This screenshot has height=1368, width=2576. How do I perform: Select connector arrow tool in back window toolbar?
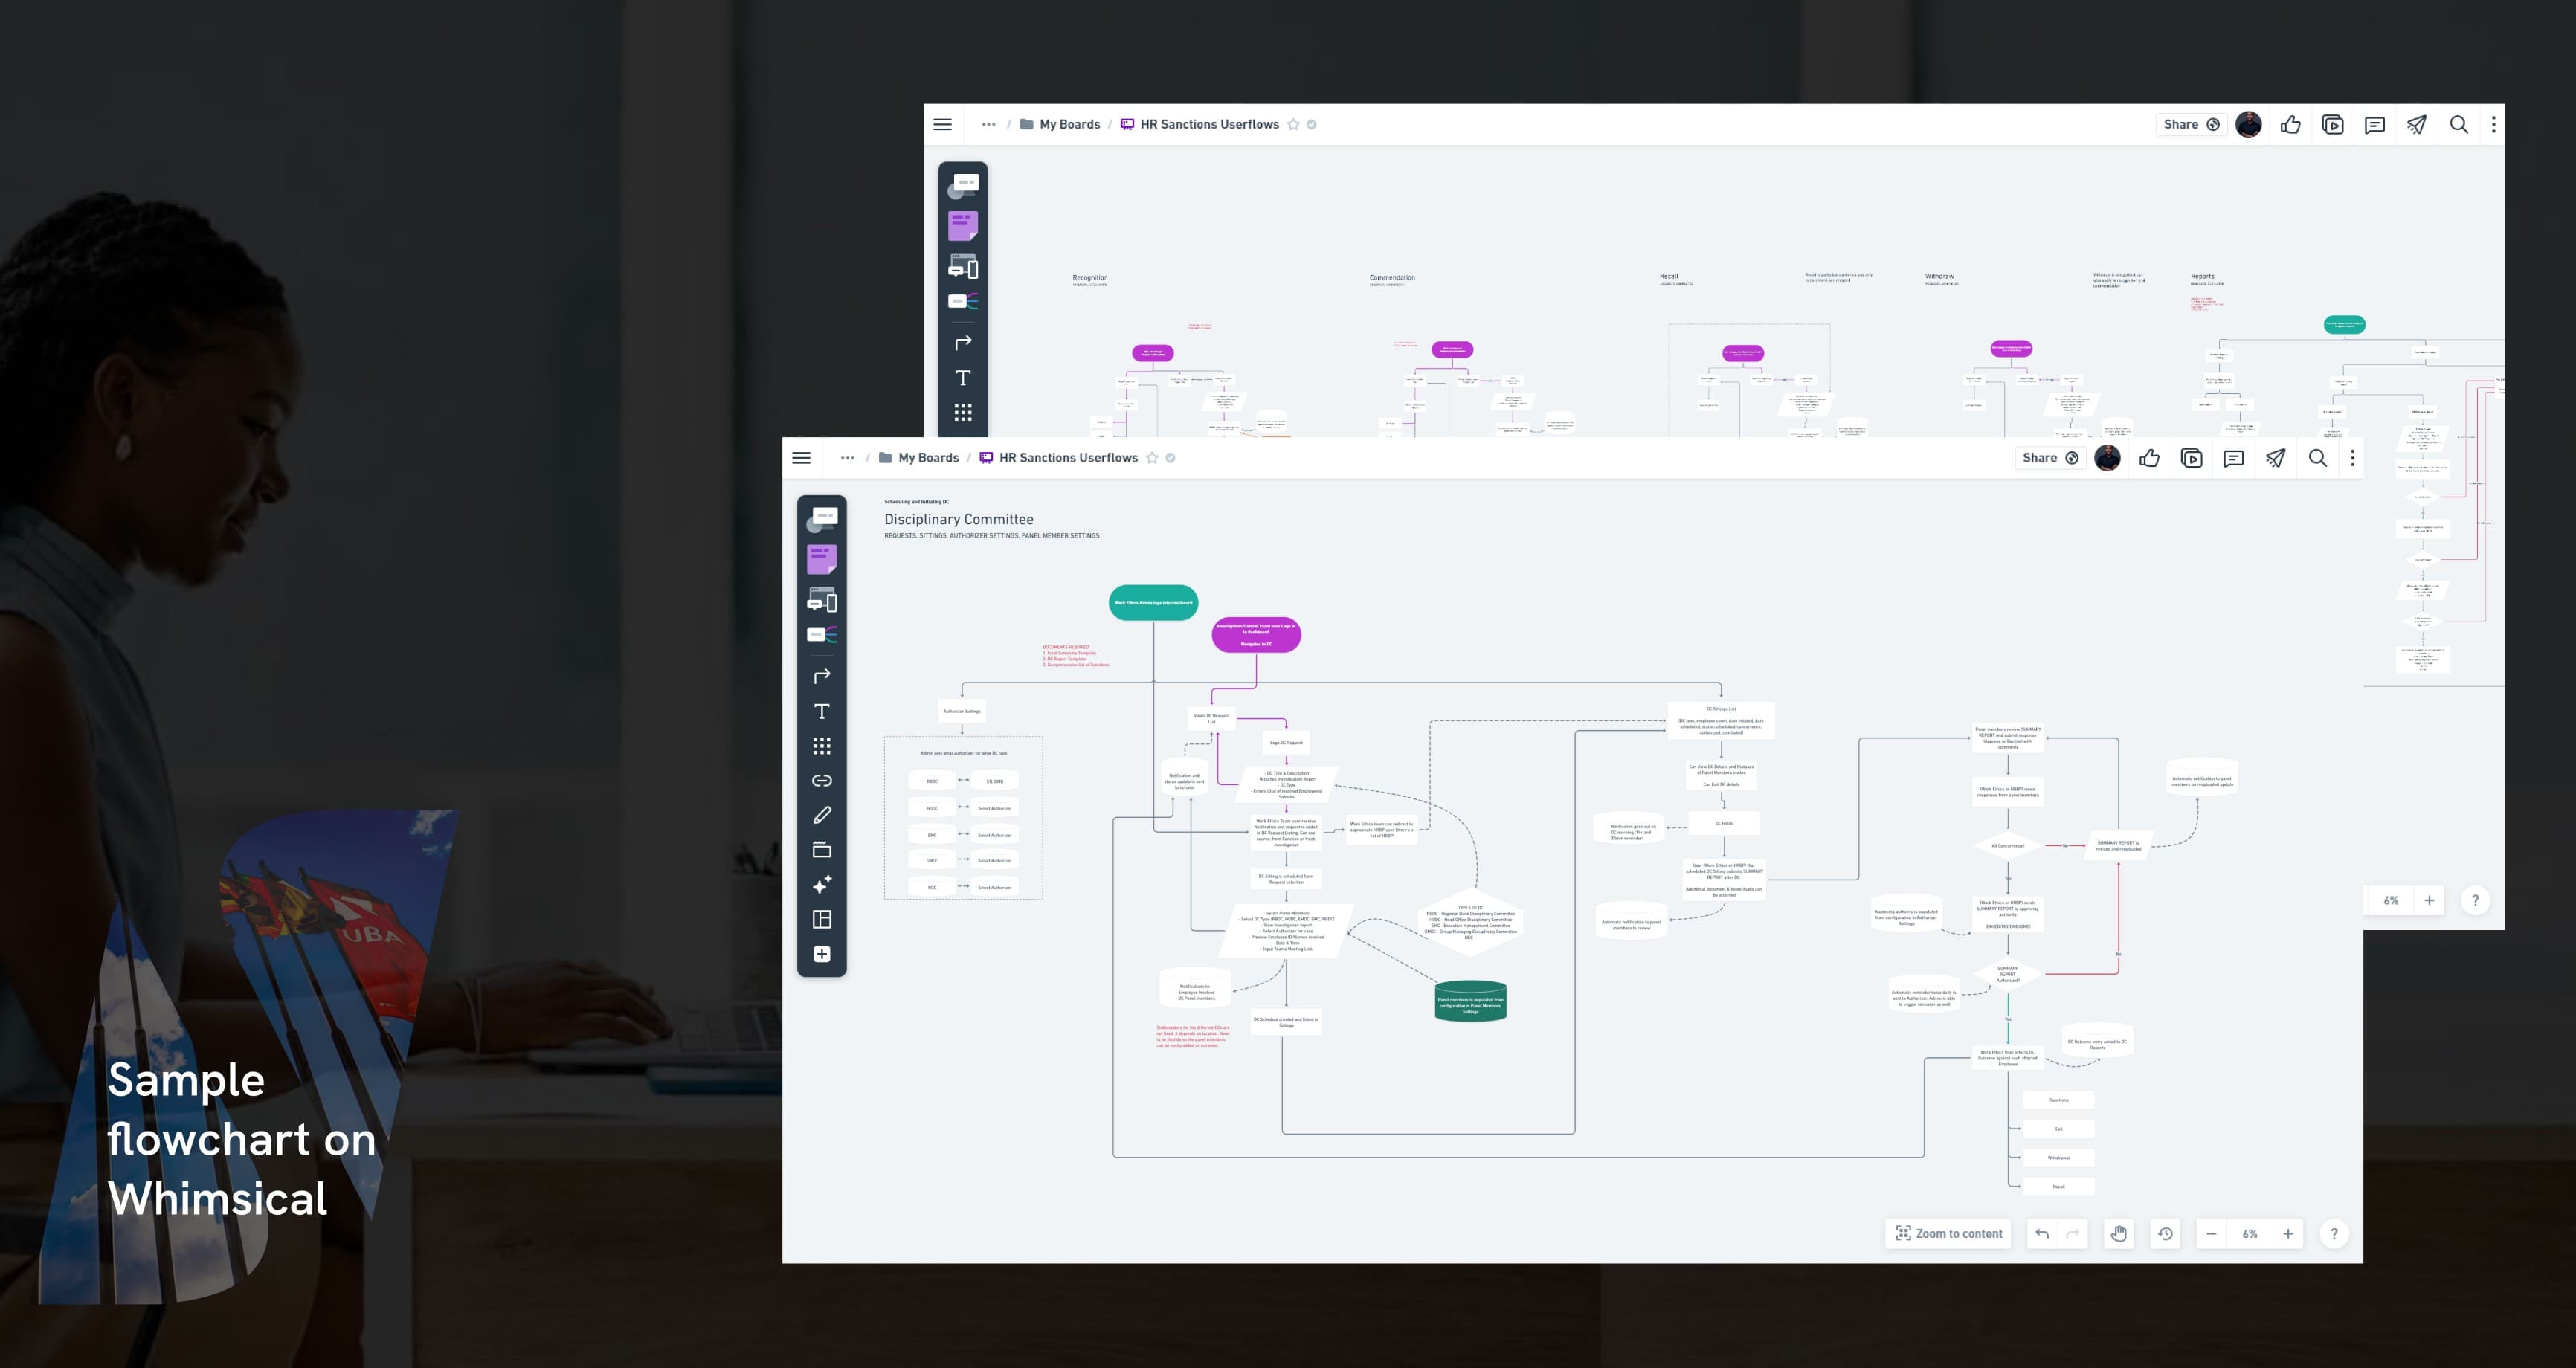point(963,343)
